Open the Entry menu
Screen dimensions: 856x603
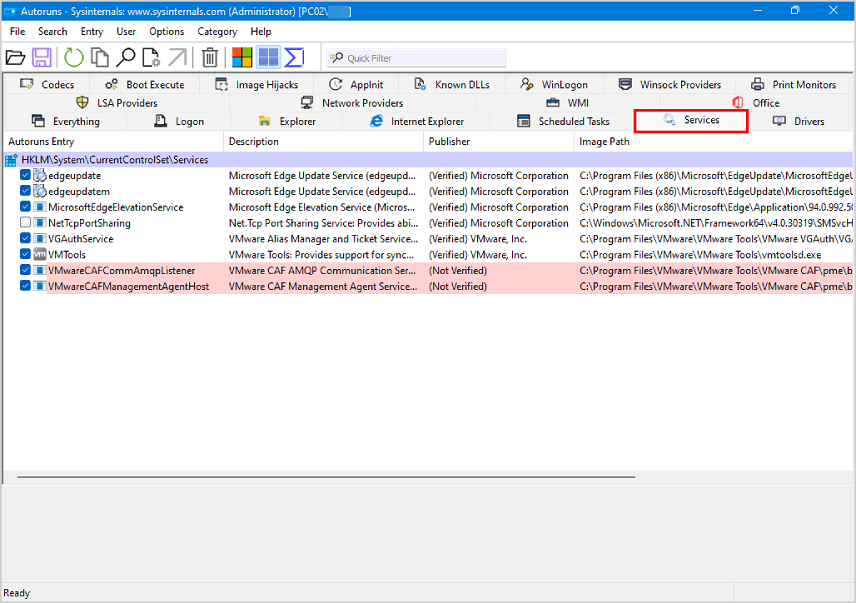92,32
